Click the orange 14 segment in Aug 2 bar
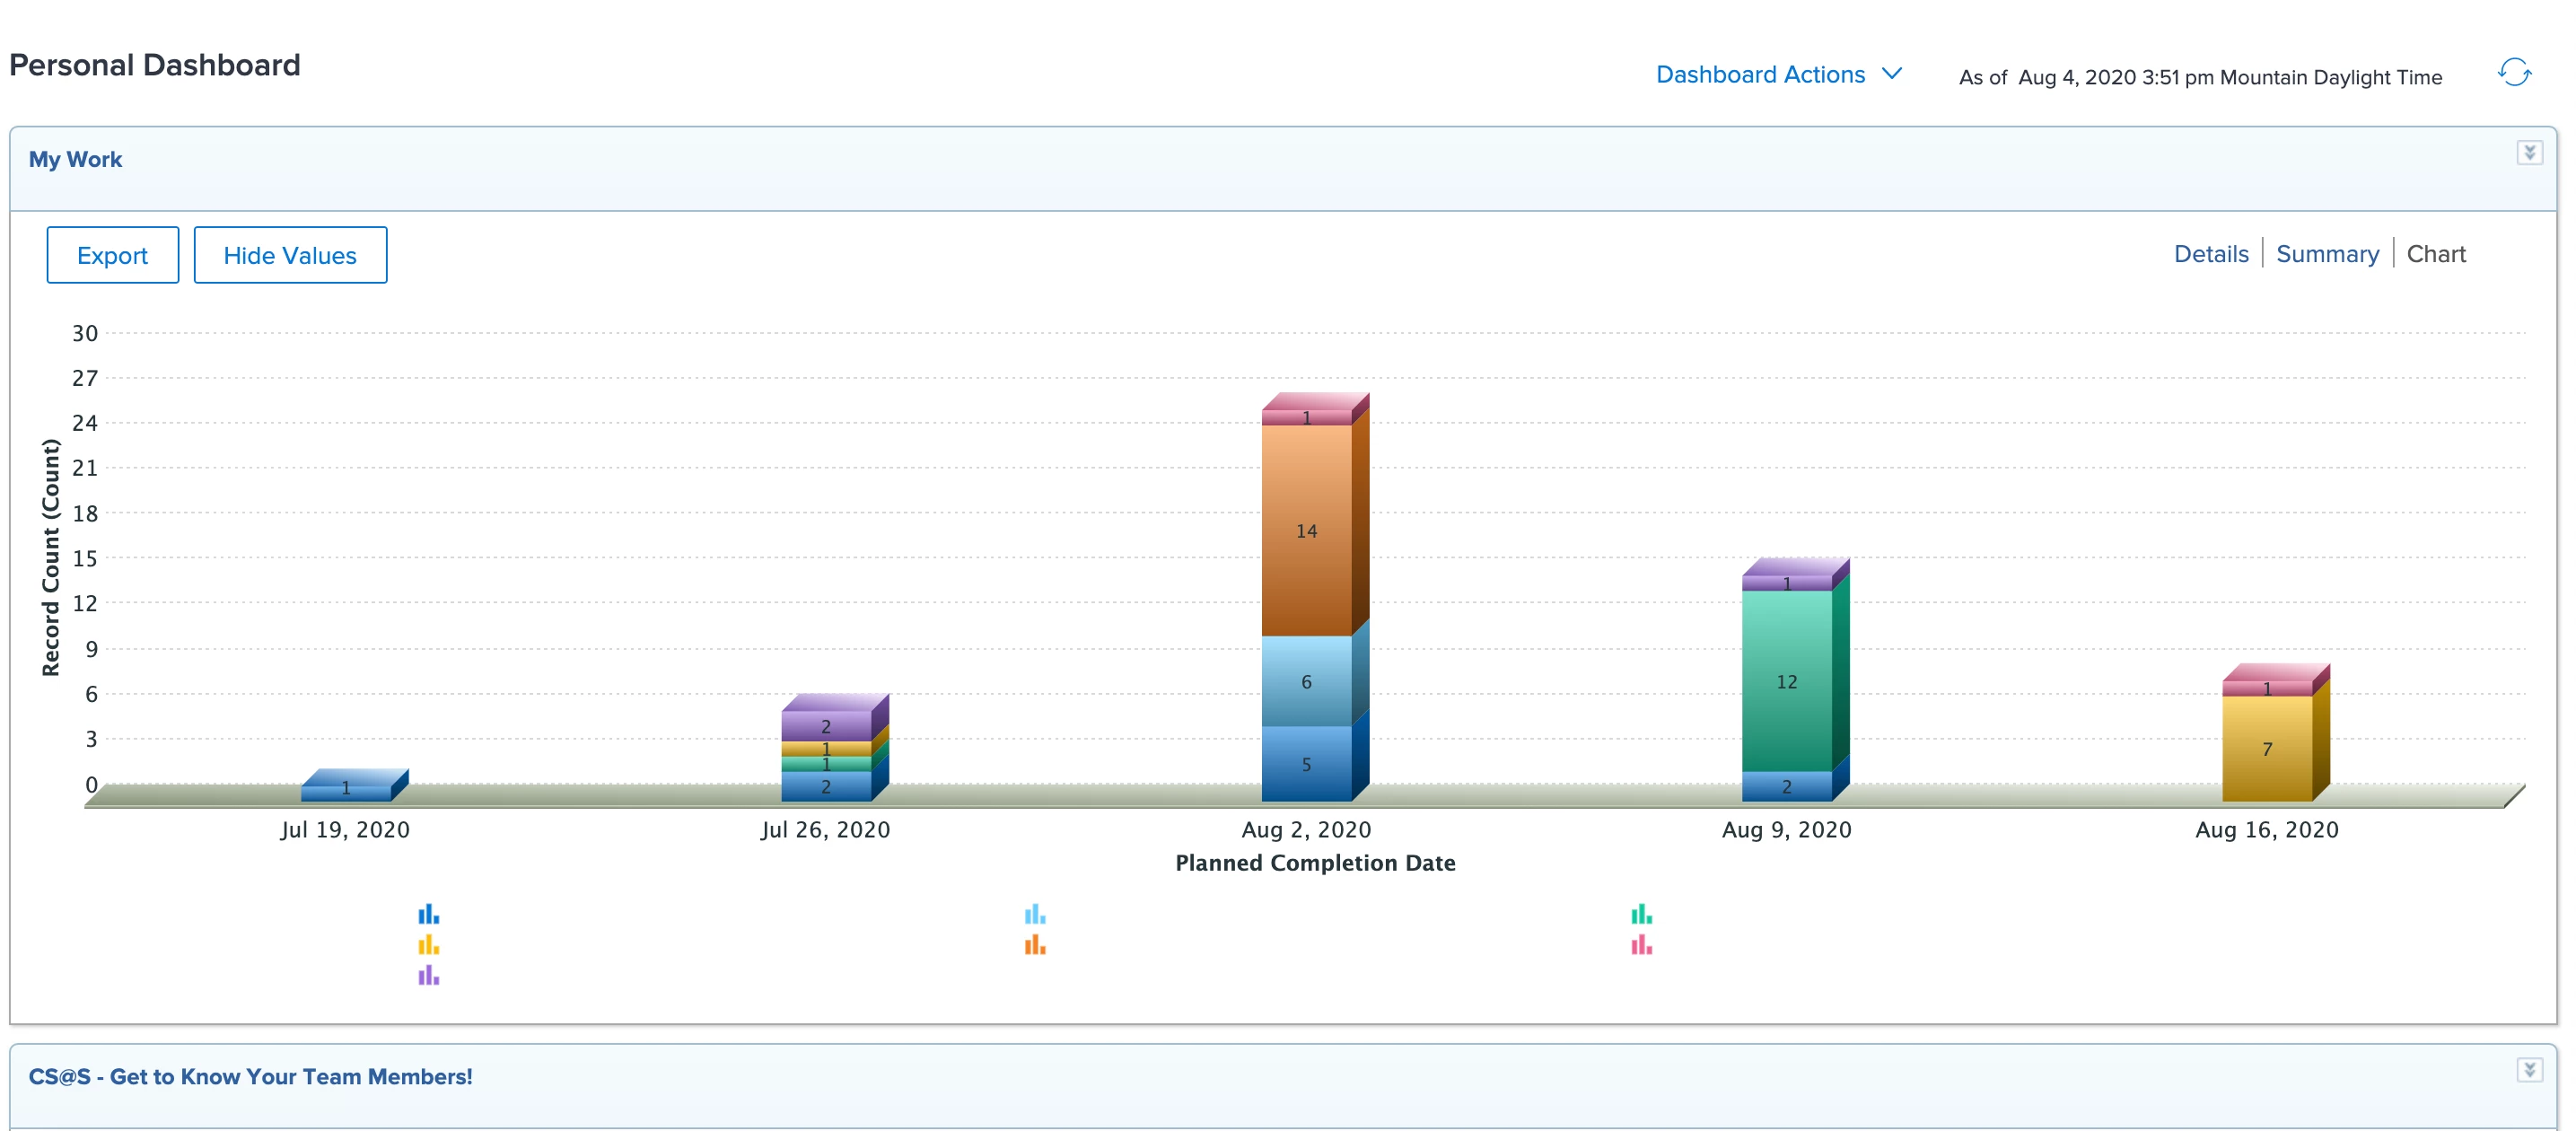 click(1306, 530)
